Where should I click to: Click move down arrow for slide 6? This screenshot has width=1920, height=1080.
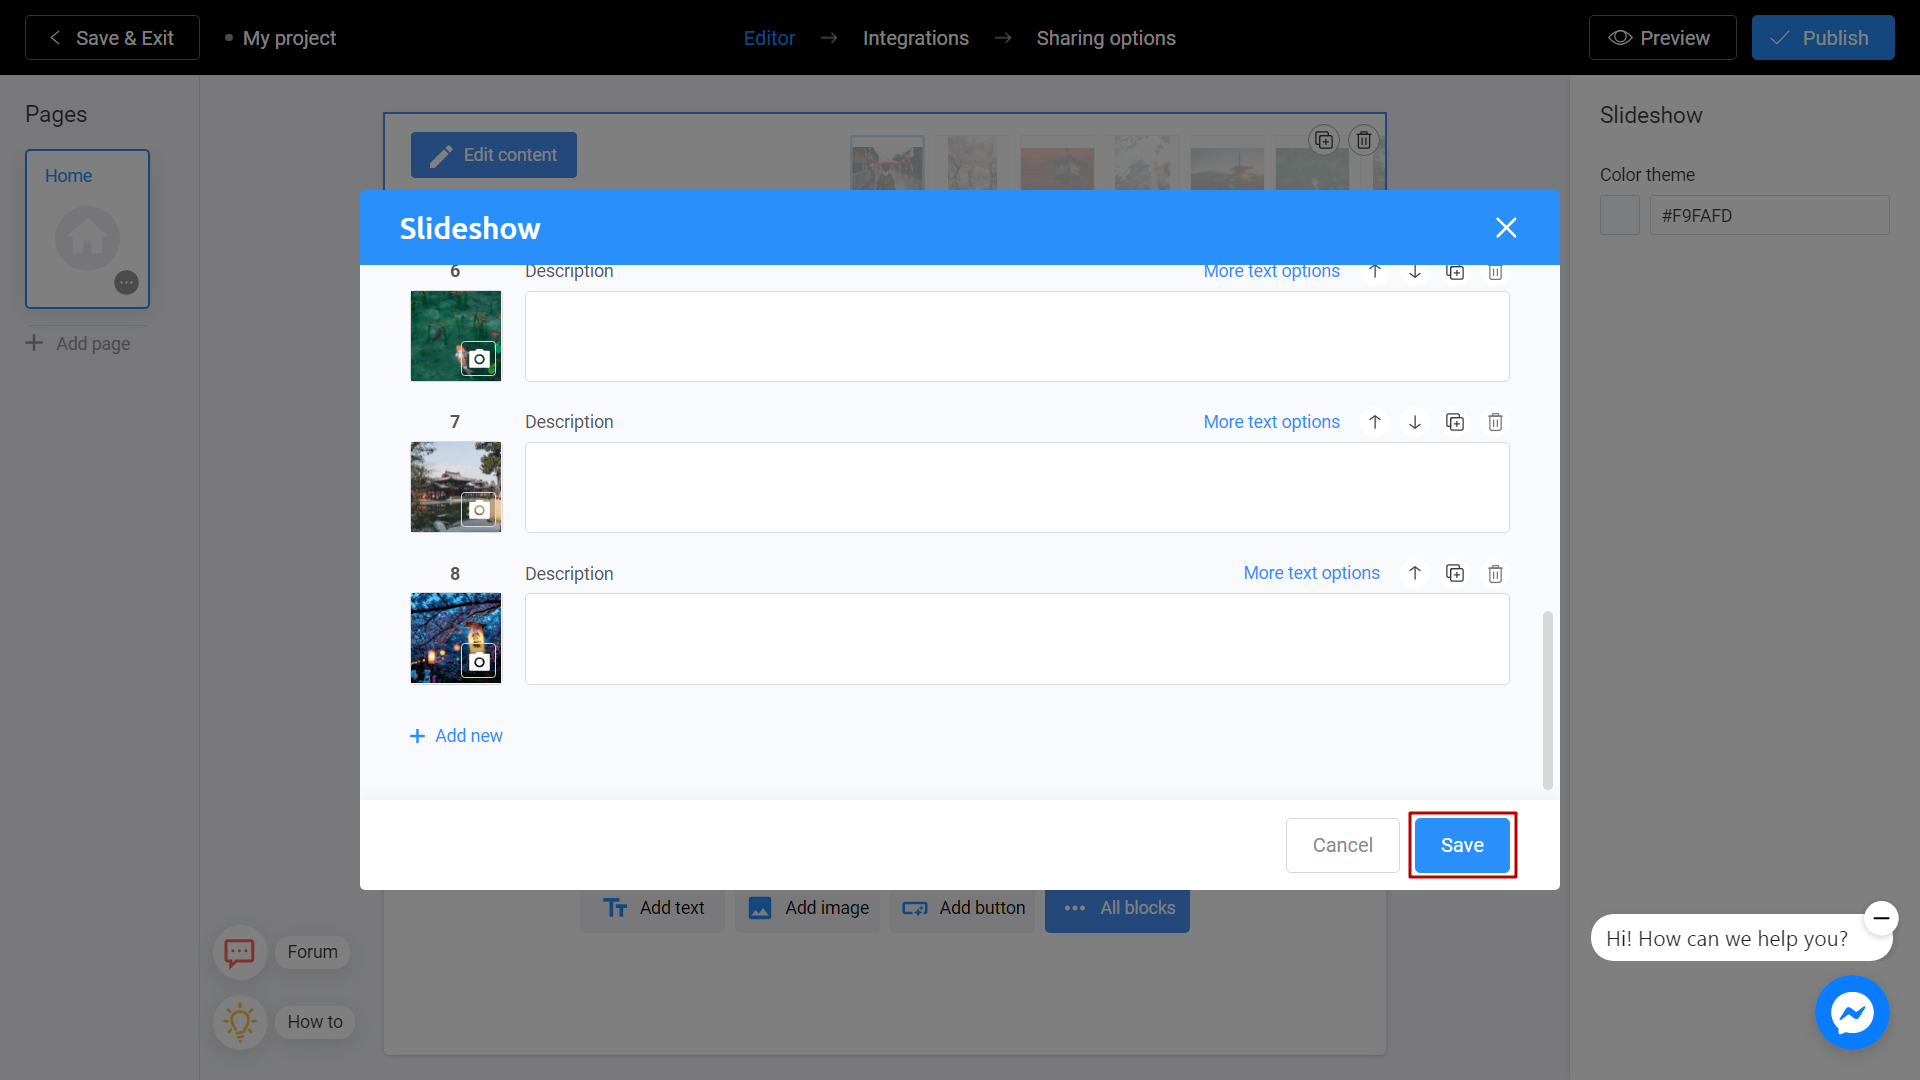(1415, 270)
